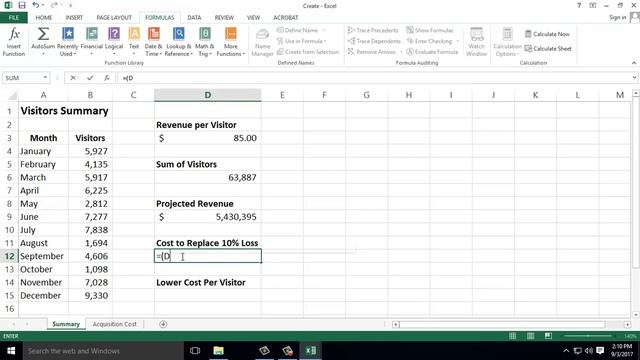Expand the Error Checking dropdown arrow
This screenshot has width=640, height=360.
(458, 41)
